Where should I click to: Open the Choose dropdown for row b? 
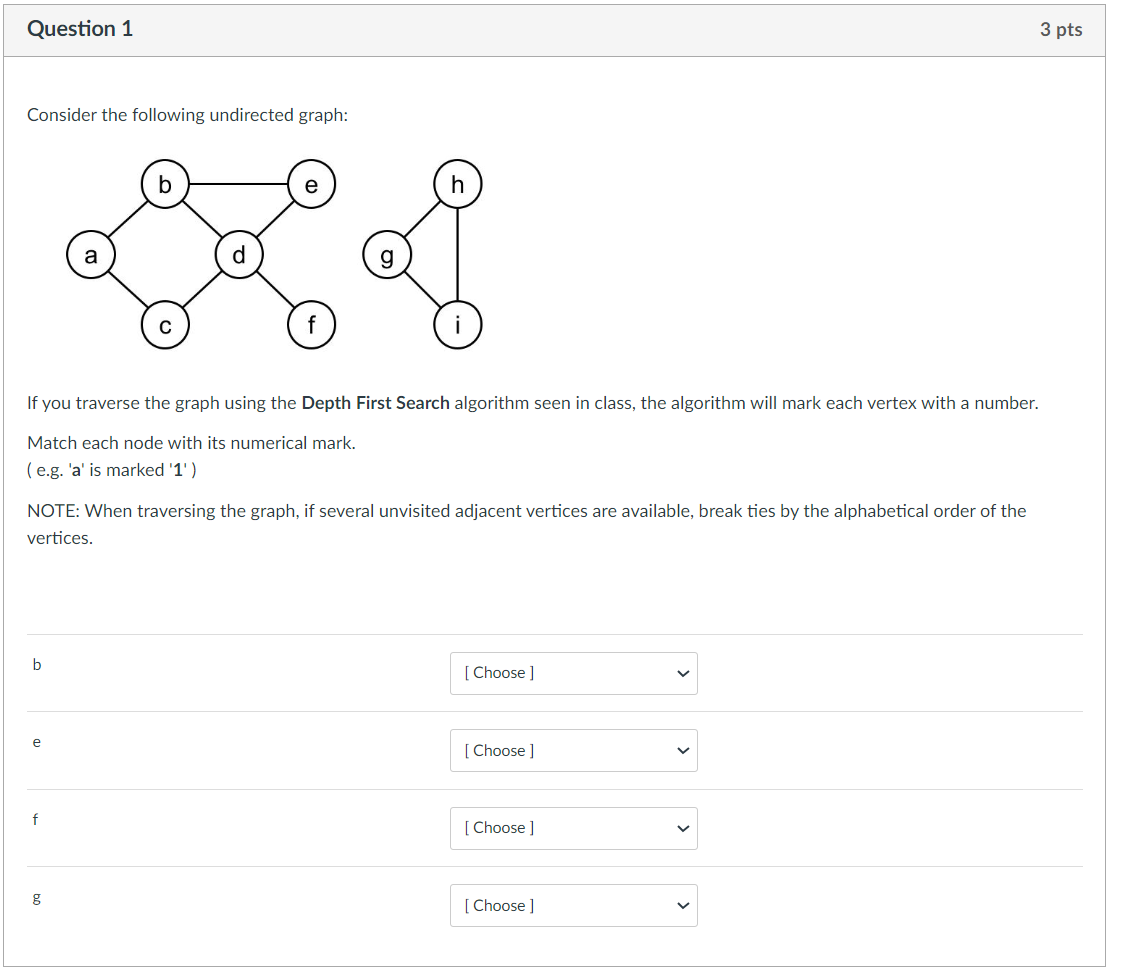tap(573, 673)
